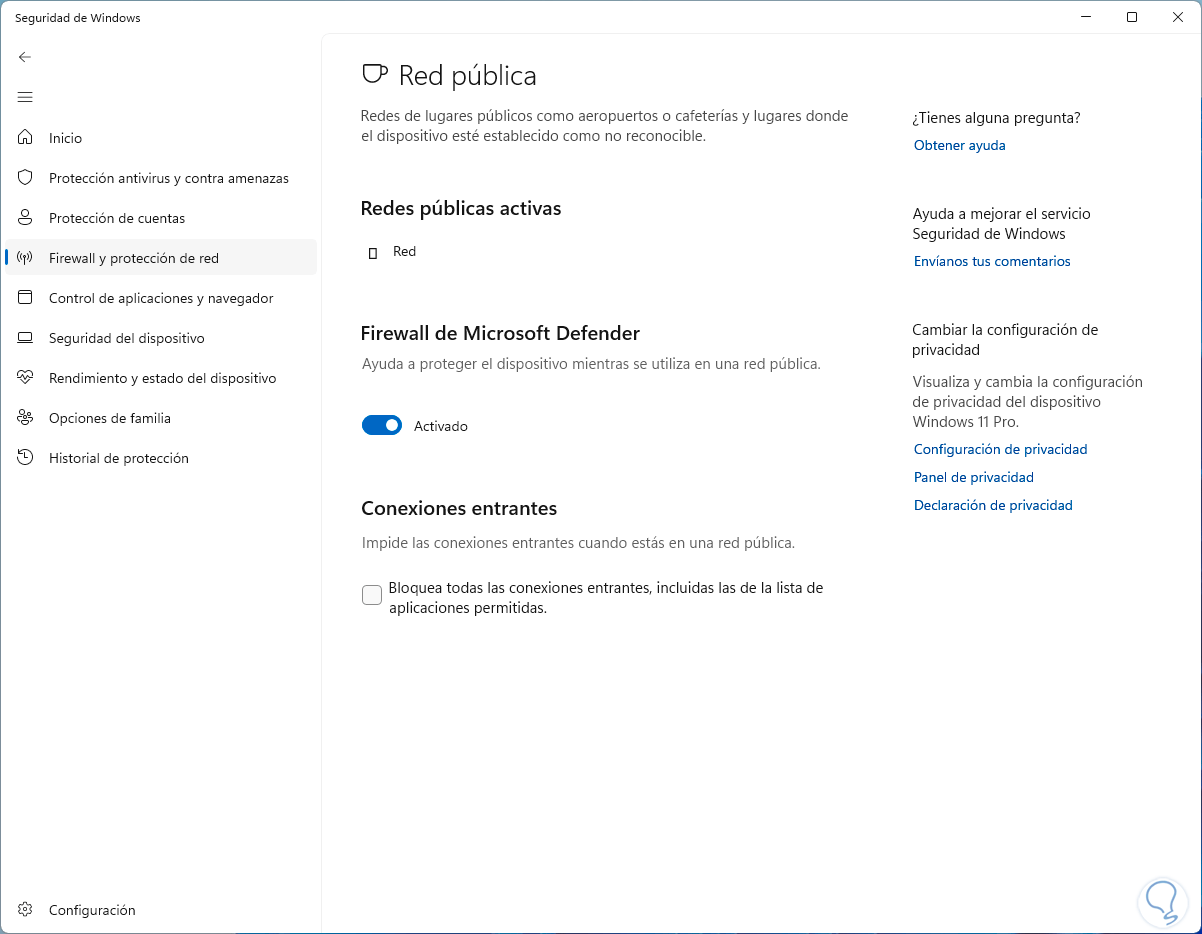Click the device performance heart icon
Viewport: 1202px width, 934px height.
(26, 378)
